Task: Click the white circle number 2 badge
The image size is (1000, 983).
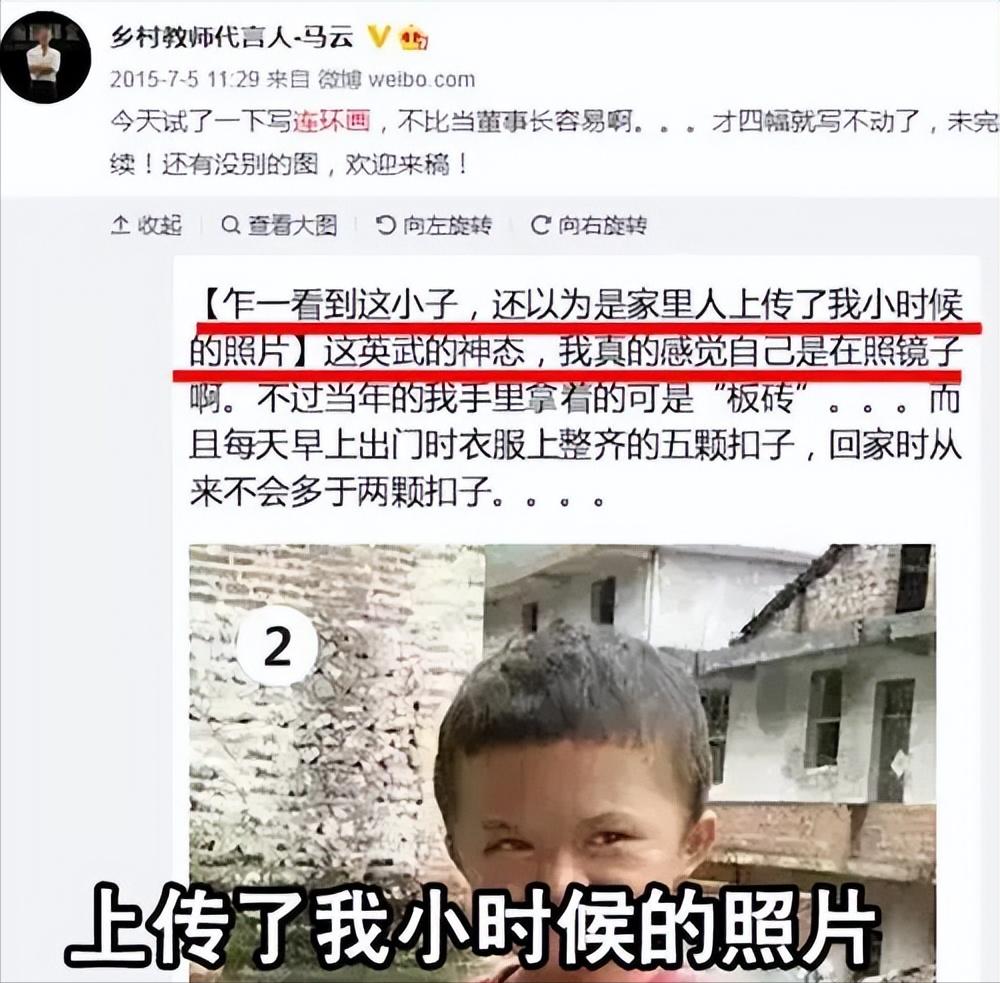Action: tap(277, 646)
